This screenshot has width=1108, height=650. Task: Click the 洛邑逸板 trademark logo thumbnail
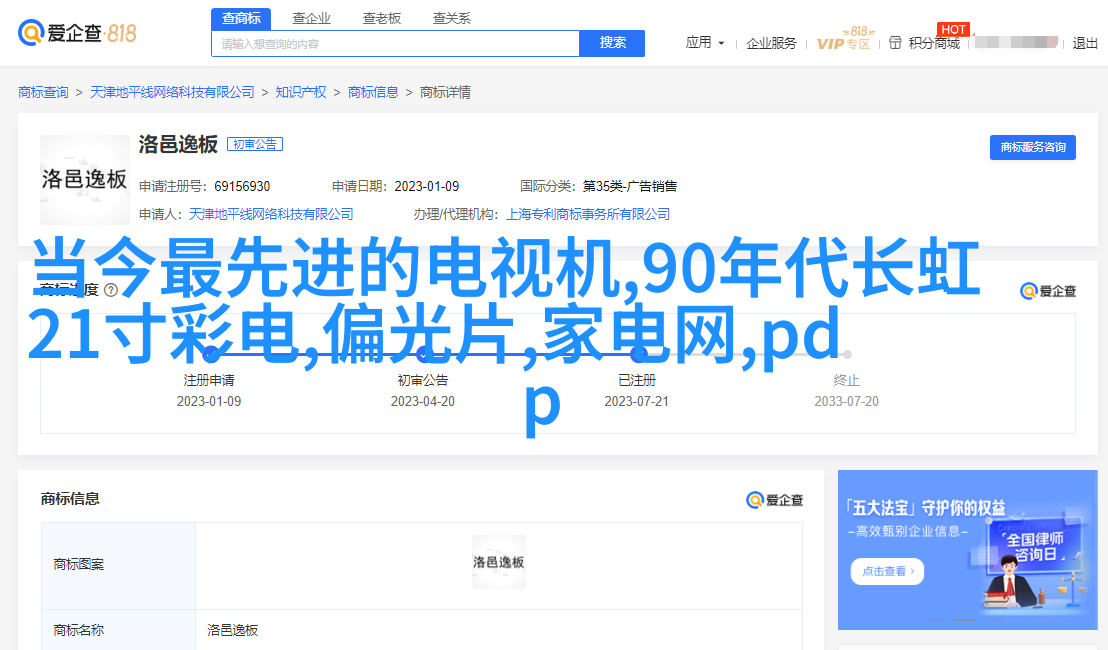[x=85, y=179]
